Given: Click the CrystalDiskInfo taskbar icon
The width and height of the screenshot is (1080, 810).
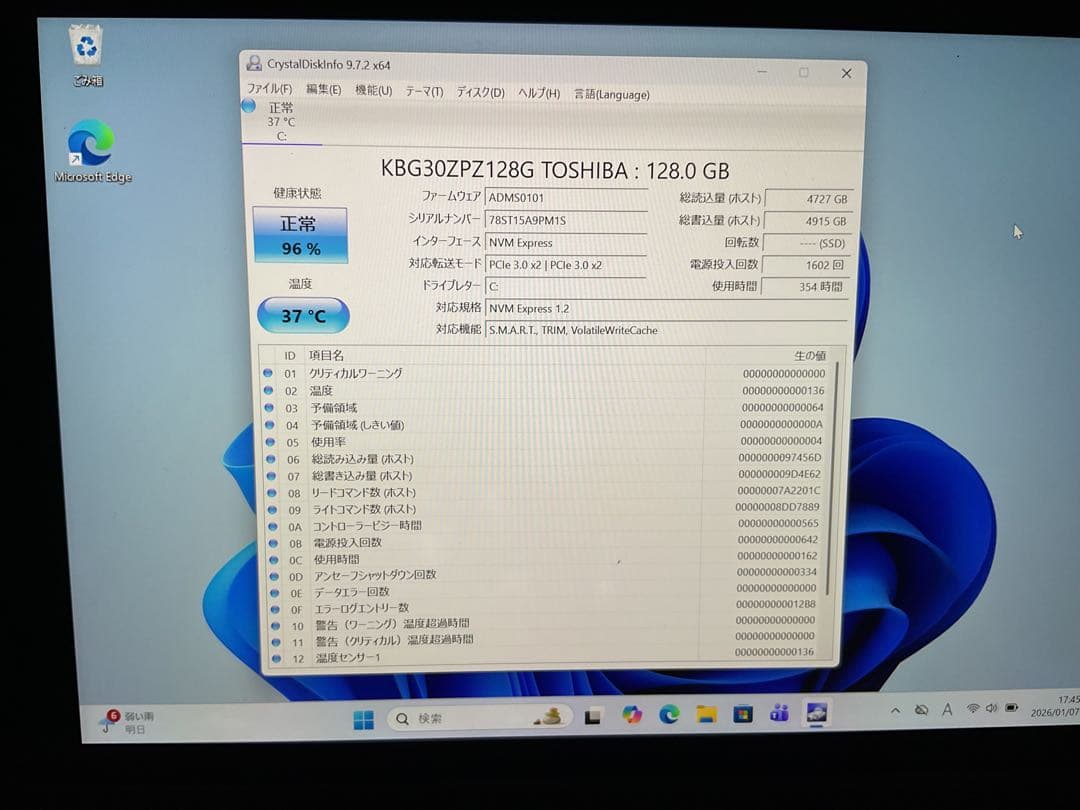Looking at the screenshot, I should point(816,712).
